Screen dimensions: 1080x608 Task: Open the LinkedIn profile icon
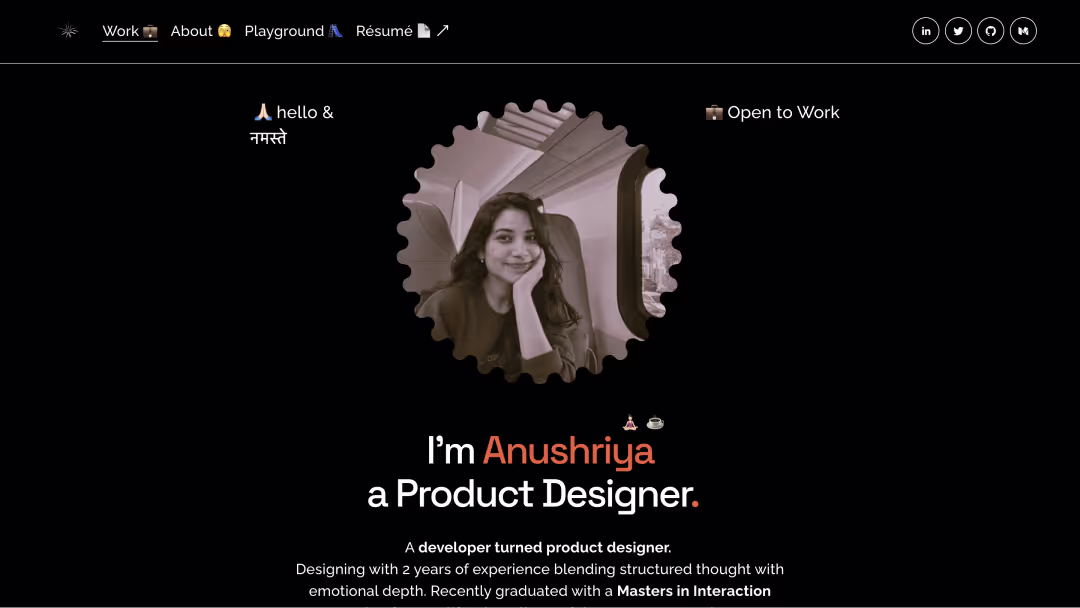point(925,31)
